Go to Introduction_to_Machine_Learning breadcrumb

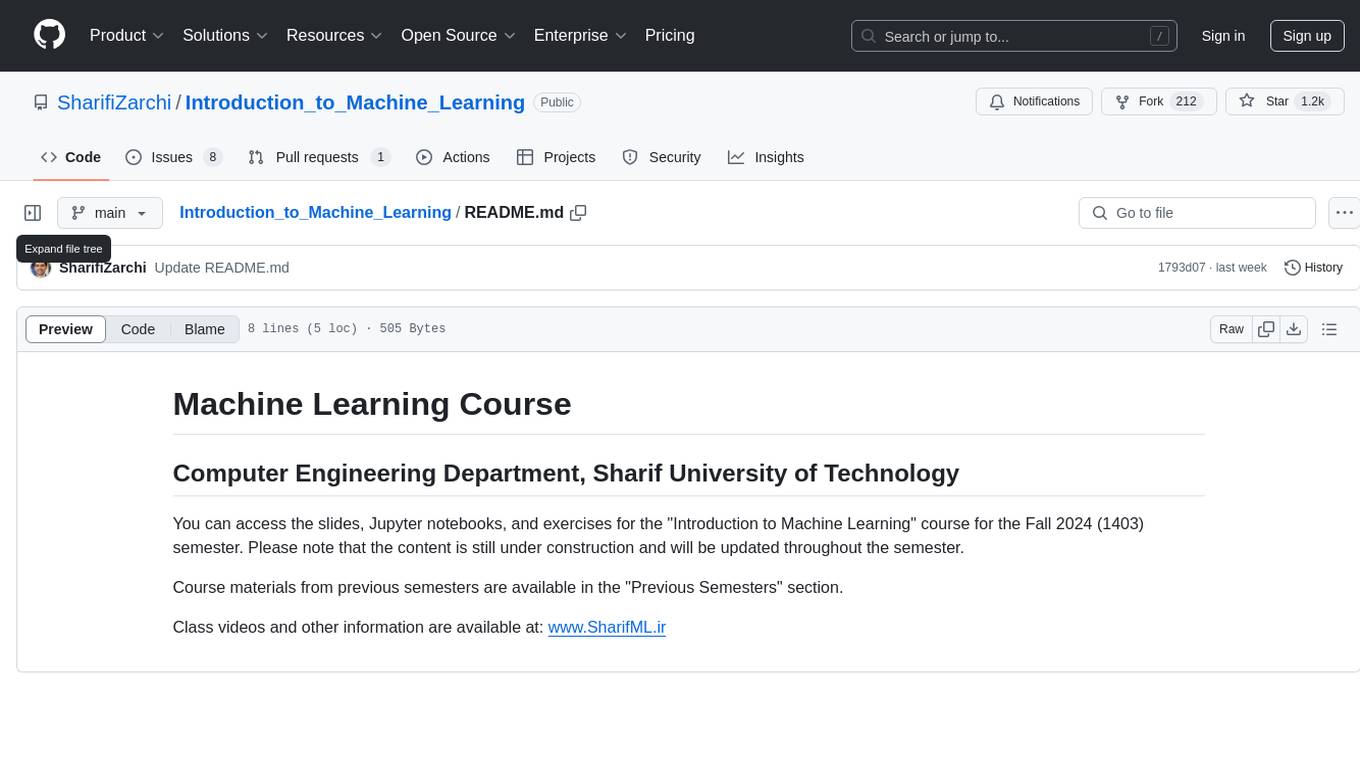tap(315, 212)
